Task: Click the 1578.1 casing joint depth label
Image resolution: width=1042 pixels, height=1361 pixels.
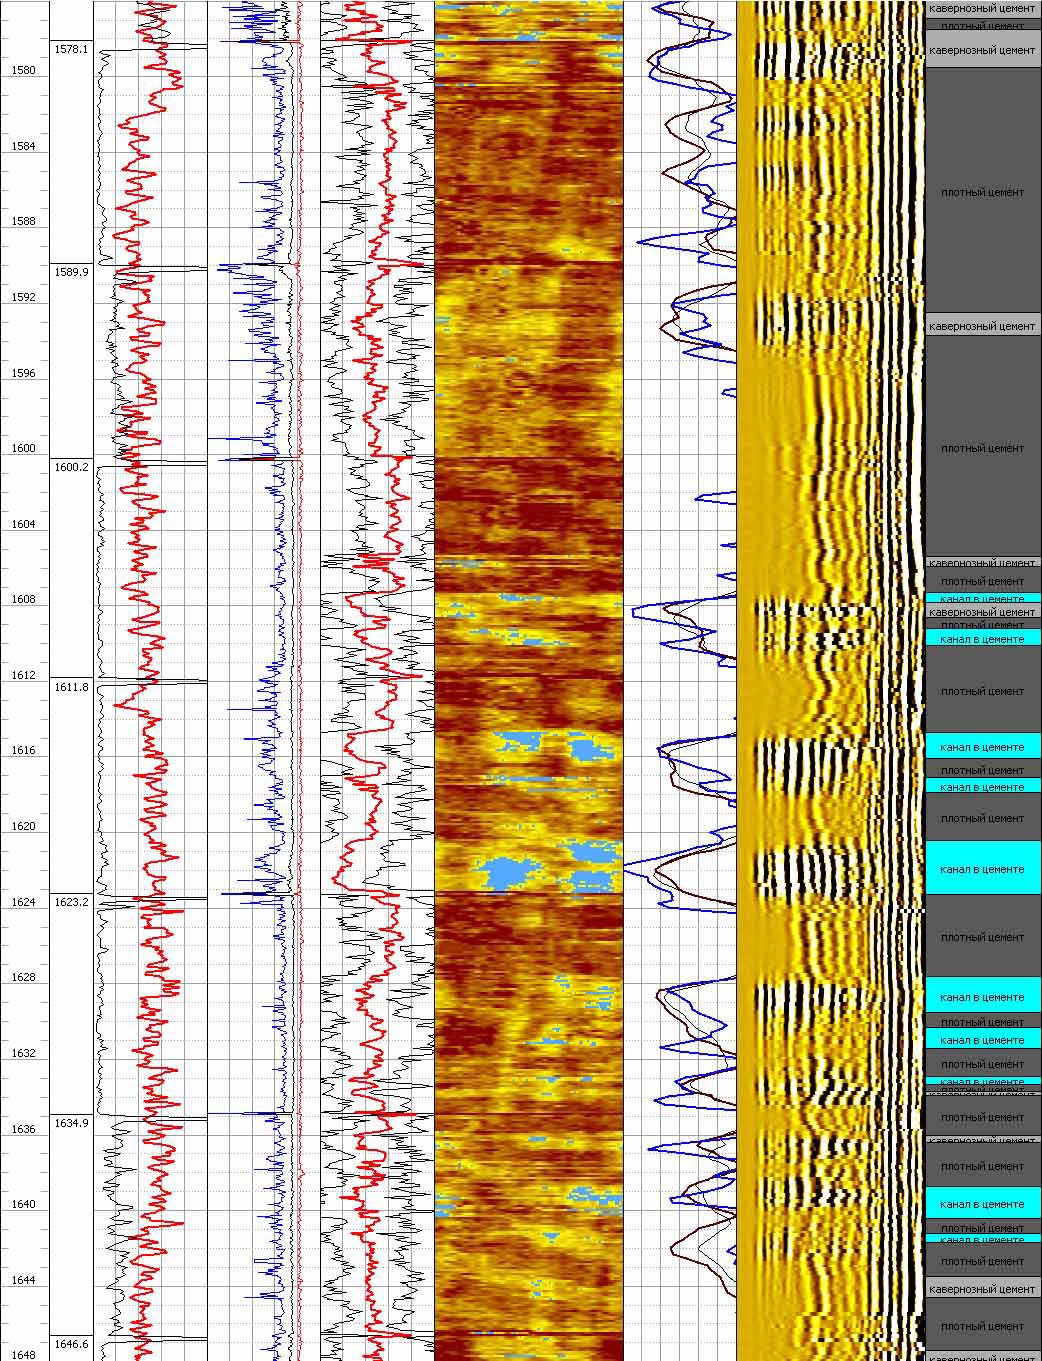Action: [71, 49]
